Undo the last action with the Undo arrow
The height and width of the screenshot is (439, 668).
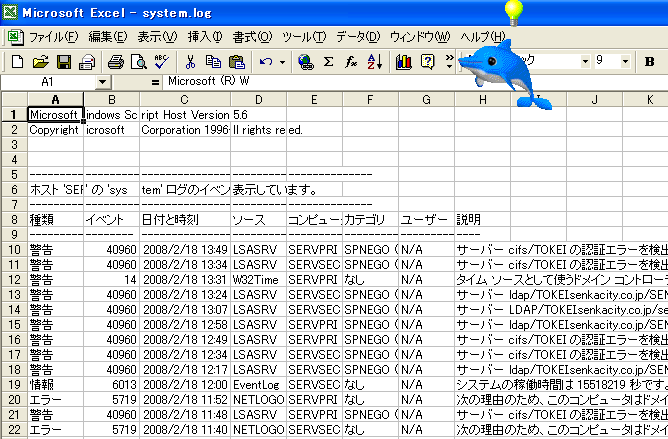(266, 62)
